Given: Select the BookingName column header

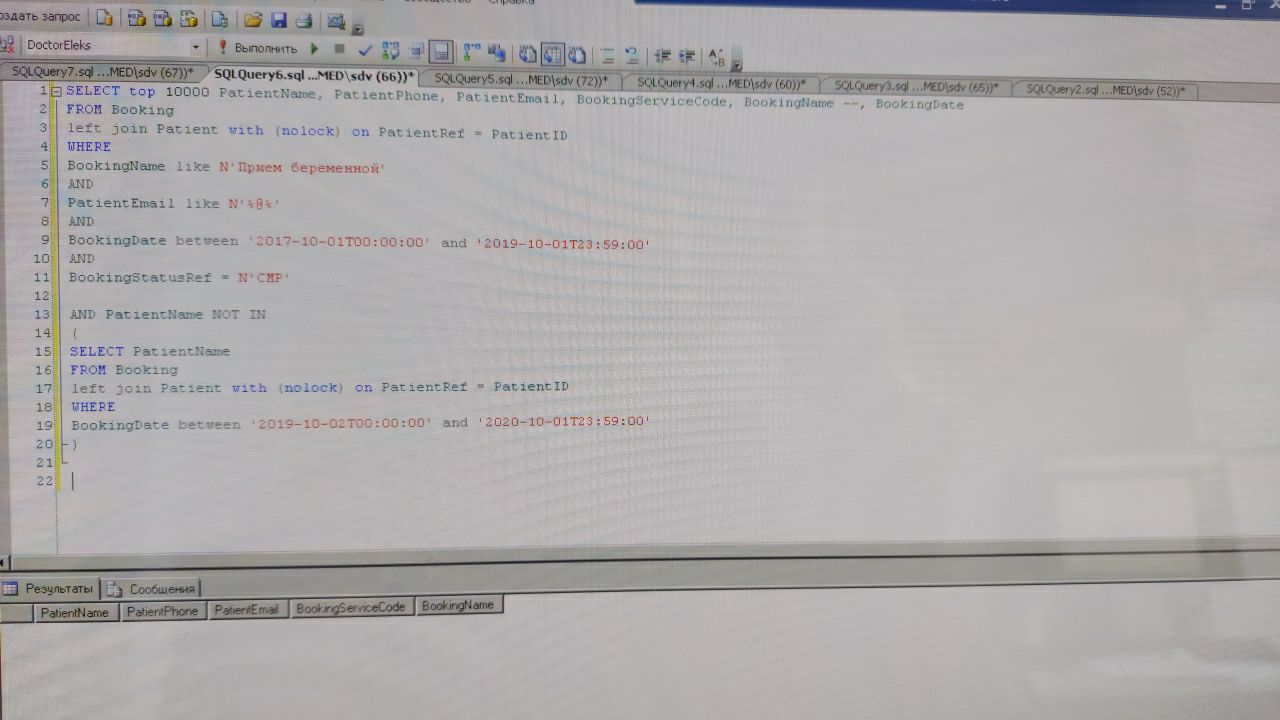Looking at the screenshot, I should click(x=458, y=605).
